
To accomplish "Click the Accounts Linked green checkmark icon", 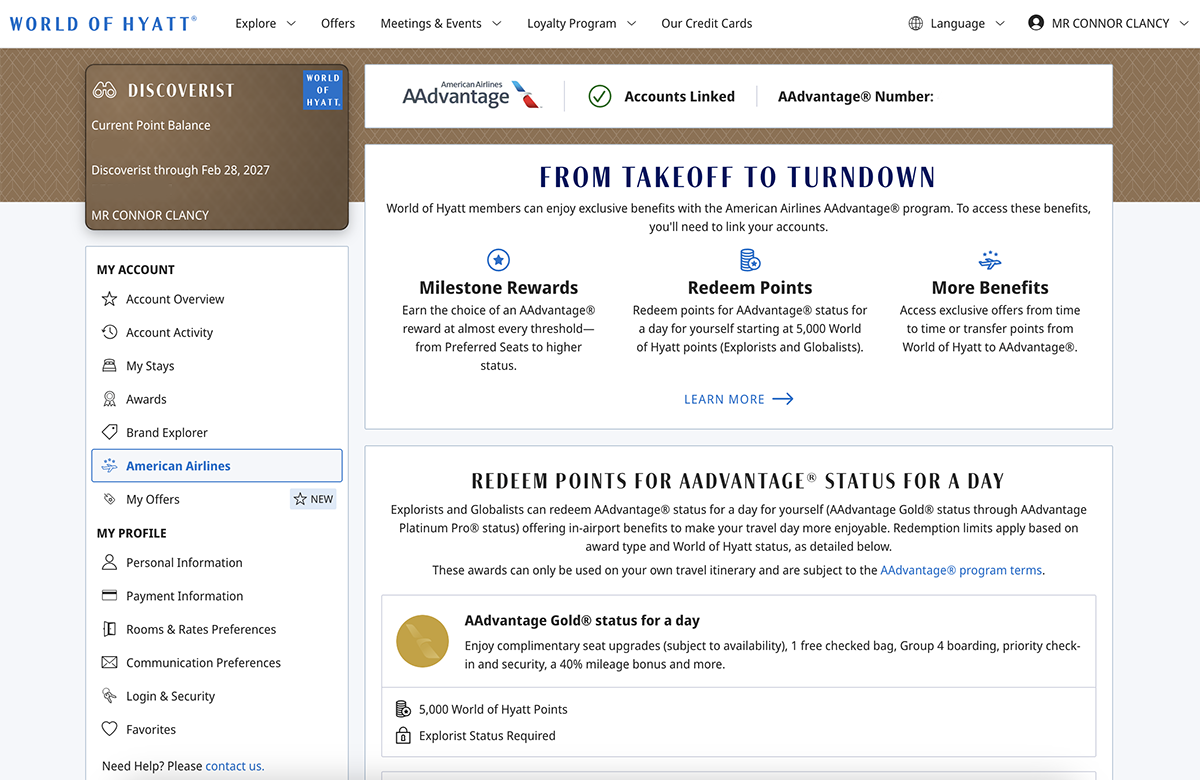I will pyautogui.click(x=600, y=96).
